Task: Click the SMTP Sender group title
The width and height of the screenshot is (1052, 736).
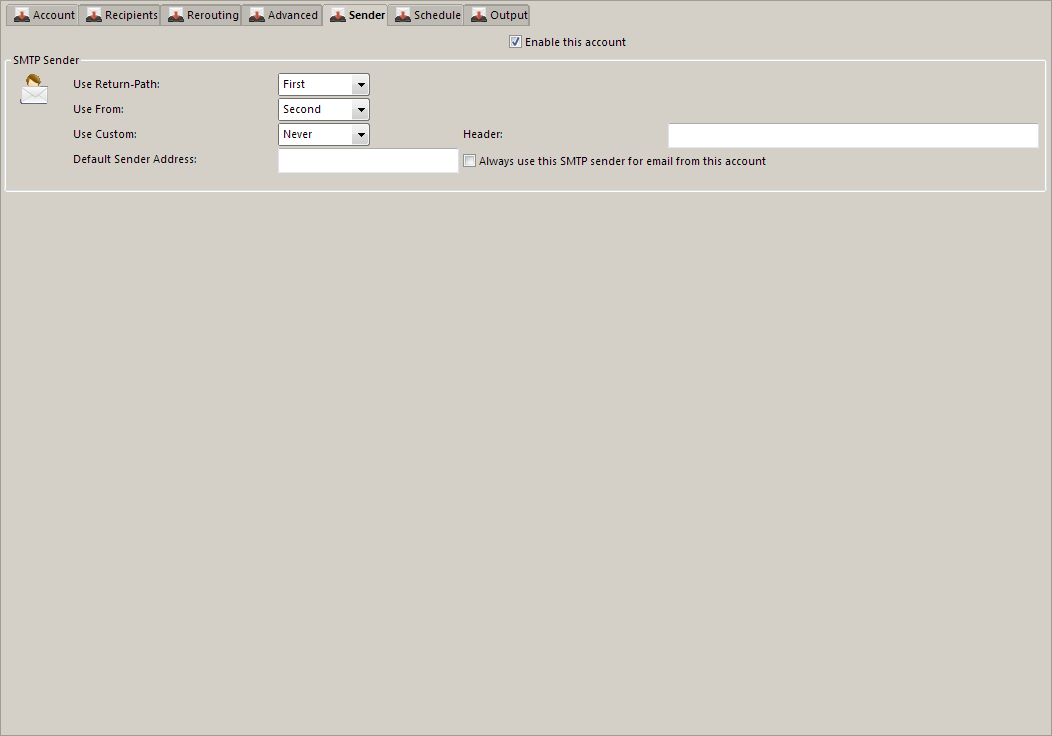Action: (46, 61)
